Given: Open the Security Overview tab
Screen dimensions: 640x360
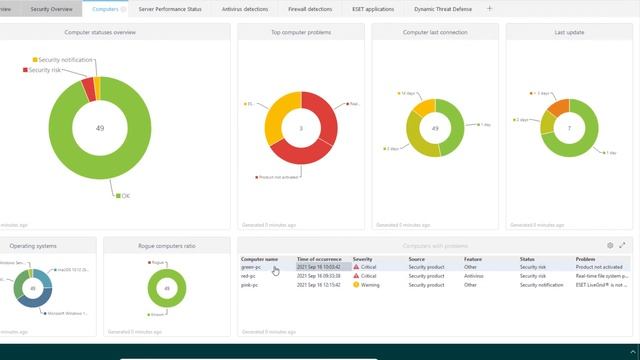Looking at the screenshot, I should [51, 9].
